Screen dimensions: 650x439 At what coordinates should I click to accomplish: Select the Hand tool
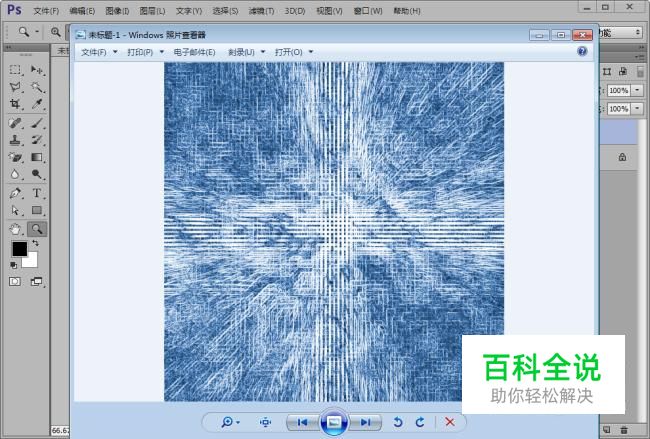(x=15, y=229)
